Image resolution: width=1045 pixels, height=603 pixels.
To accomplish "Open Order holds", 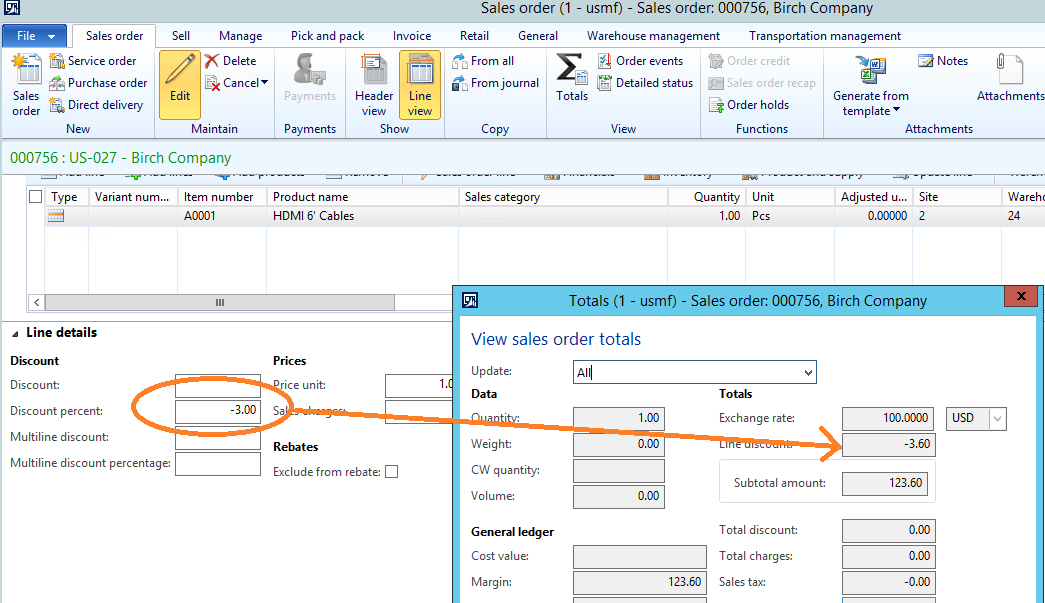I will coord(749,105).
